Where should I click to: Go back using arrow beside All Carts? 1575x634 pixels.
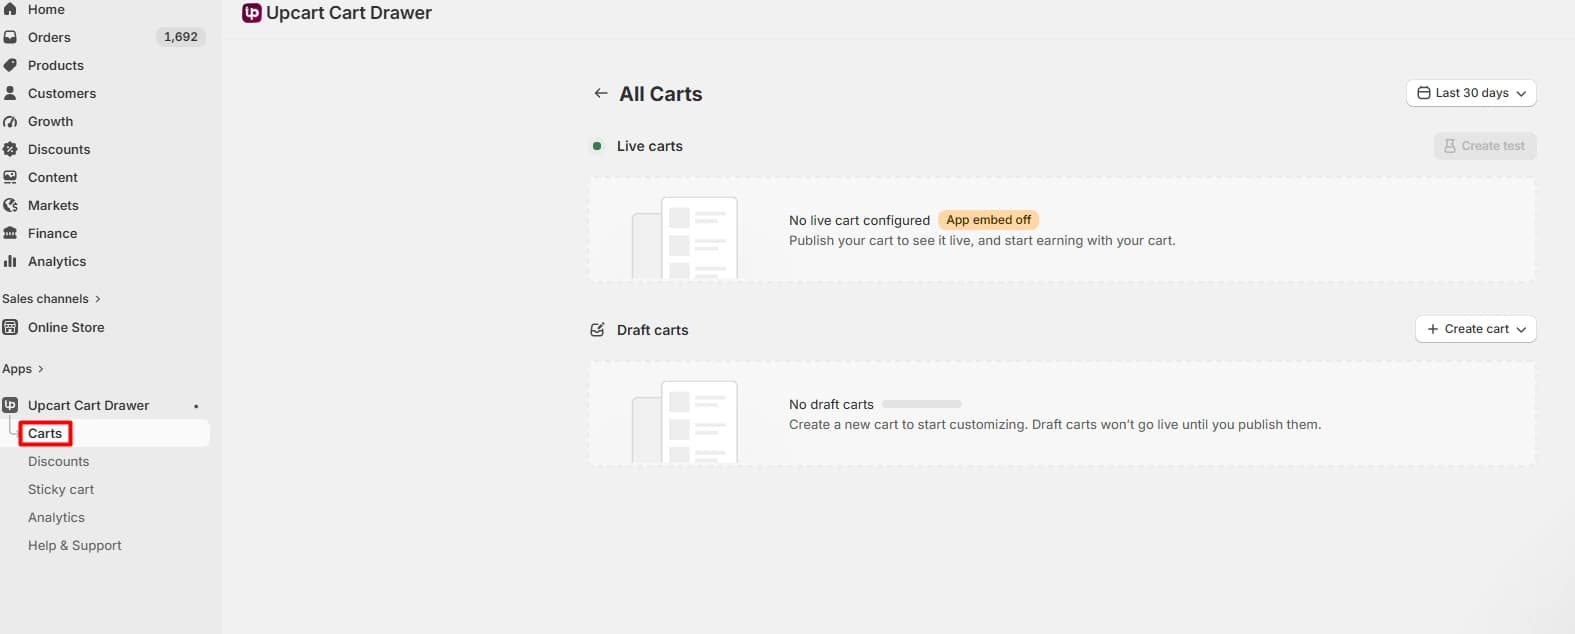pyautogui.click(x=601, y=93)
